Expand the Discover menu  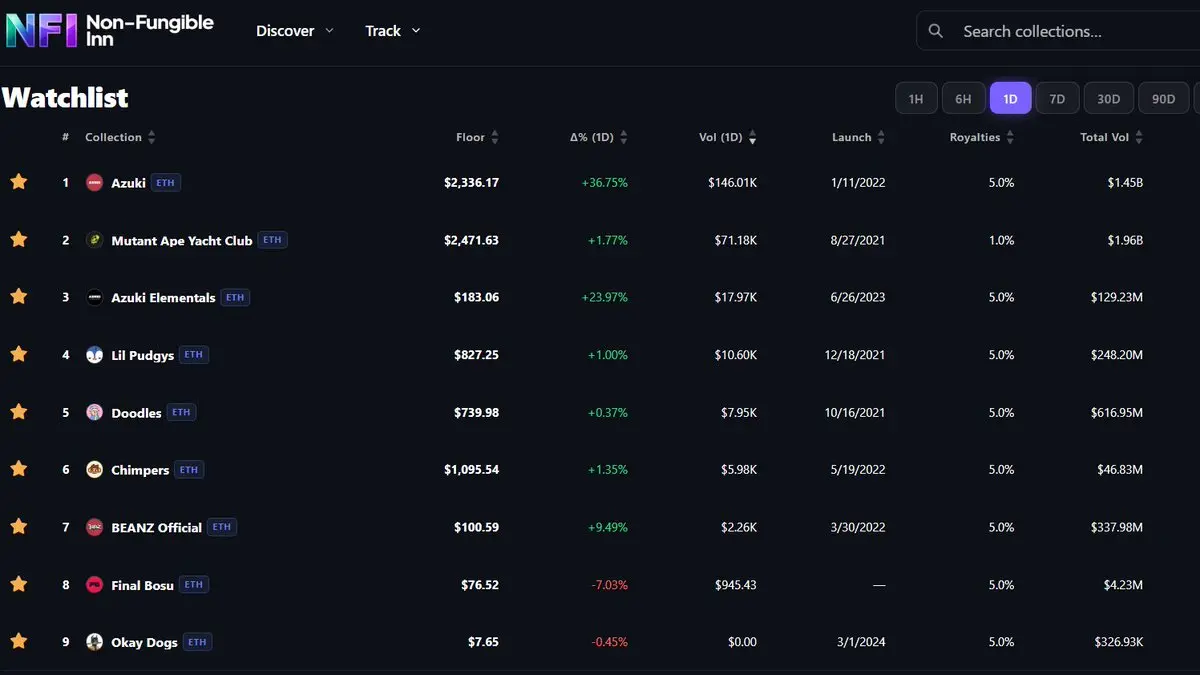[295, 31]
